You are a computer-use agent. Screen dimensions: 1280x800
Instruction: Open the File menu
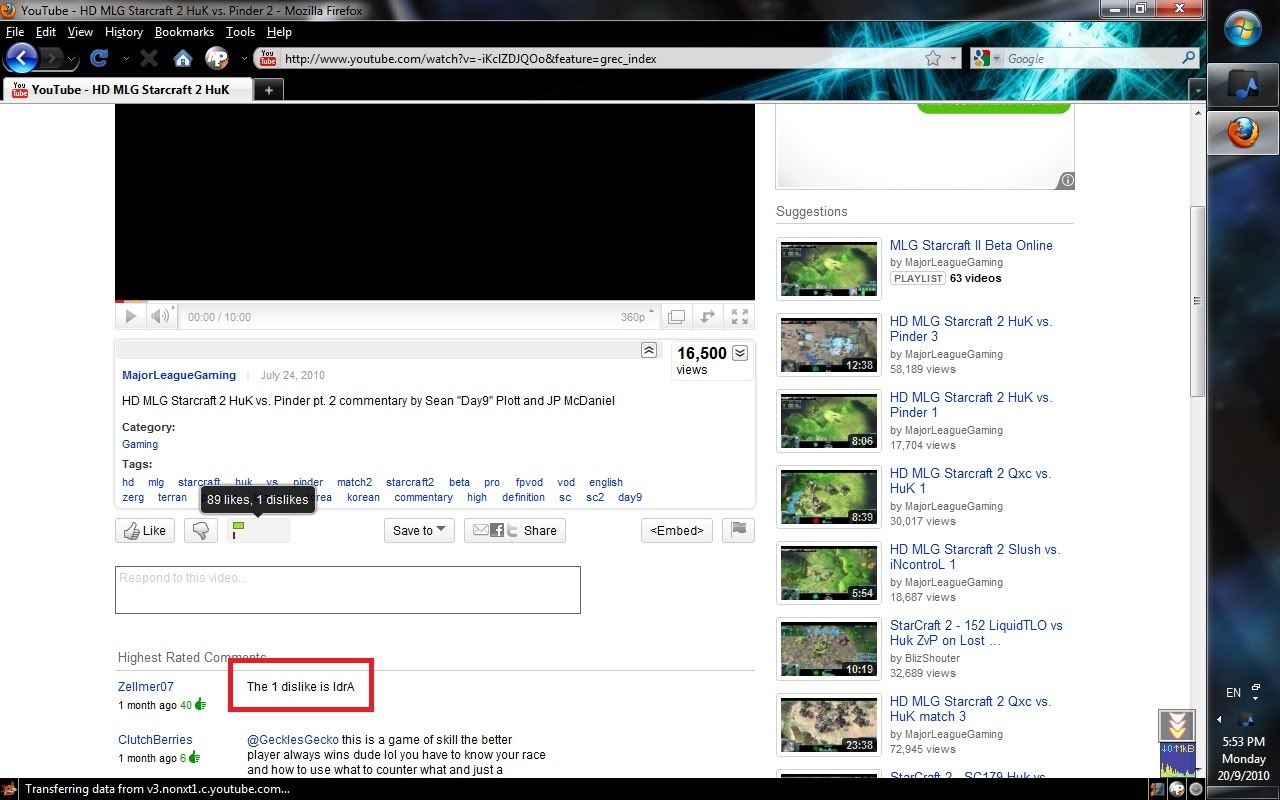click(14, 32)
